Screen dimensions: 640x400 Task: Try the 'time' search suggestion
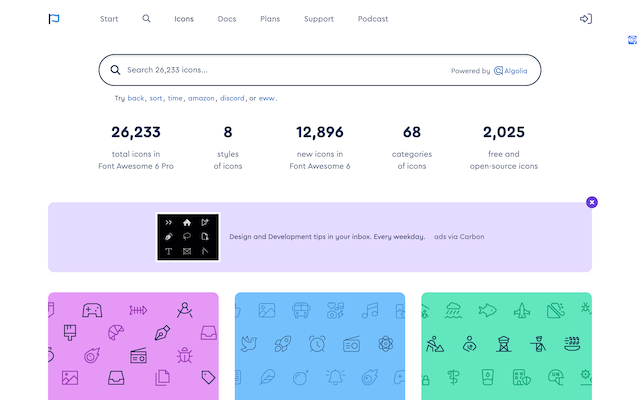pos(175,98)
